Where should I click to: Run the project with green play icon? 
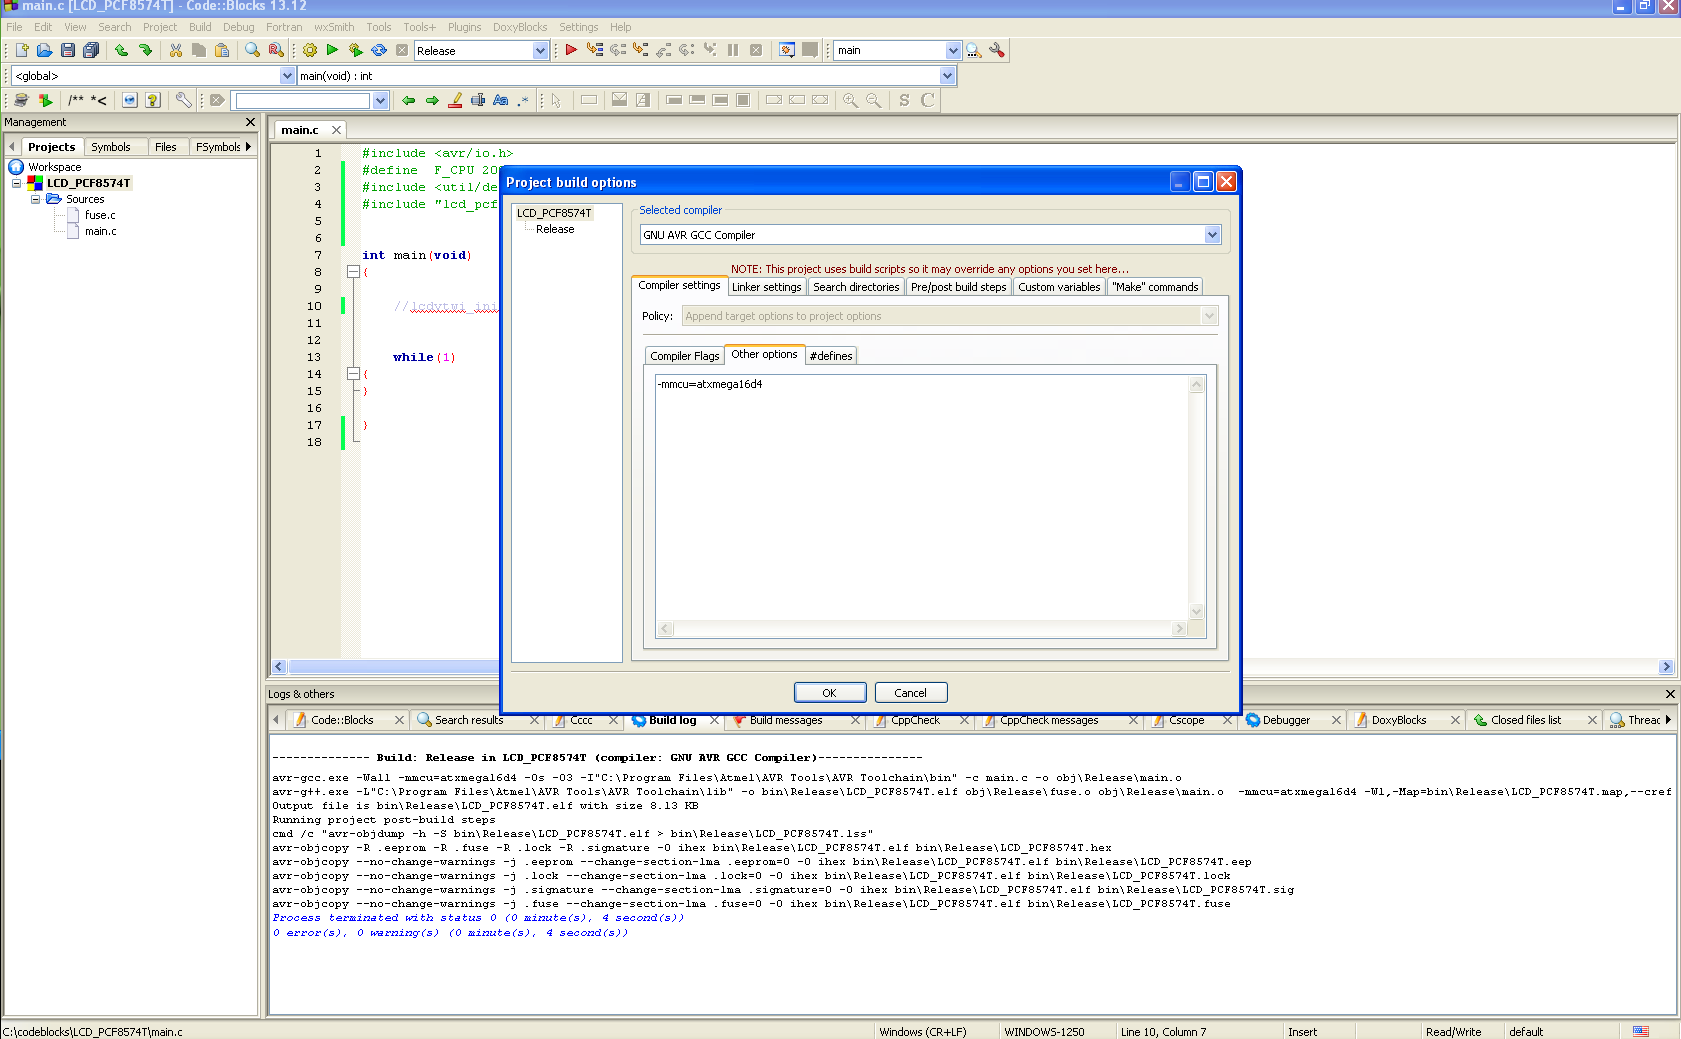point(332,50)
